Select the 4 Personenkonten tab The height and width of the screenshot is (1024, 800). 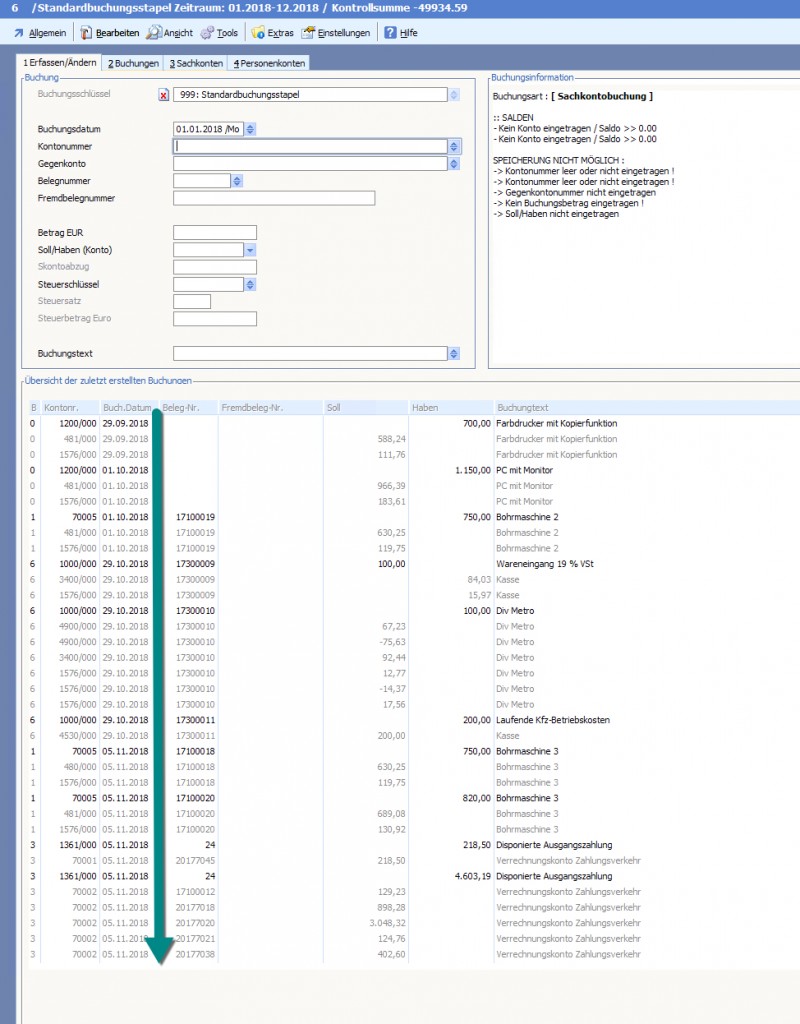[268, 63]
